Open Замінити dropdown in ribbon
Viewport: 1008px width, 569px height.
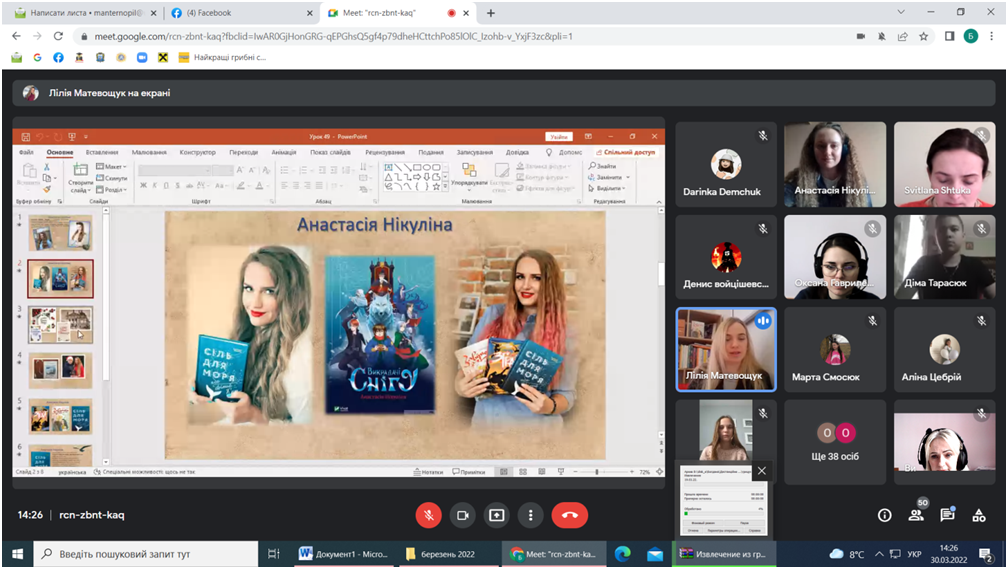pyautogui.click(x=609, y=177)
